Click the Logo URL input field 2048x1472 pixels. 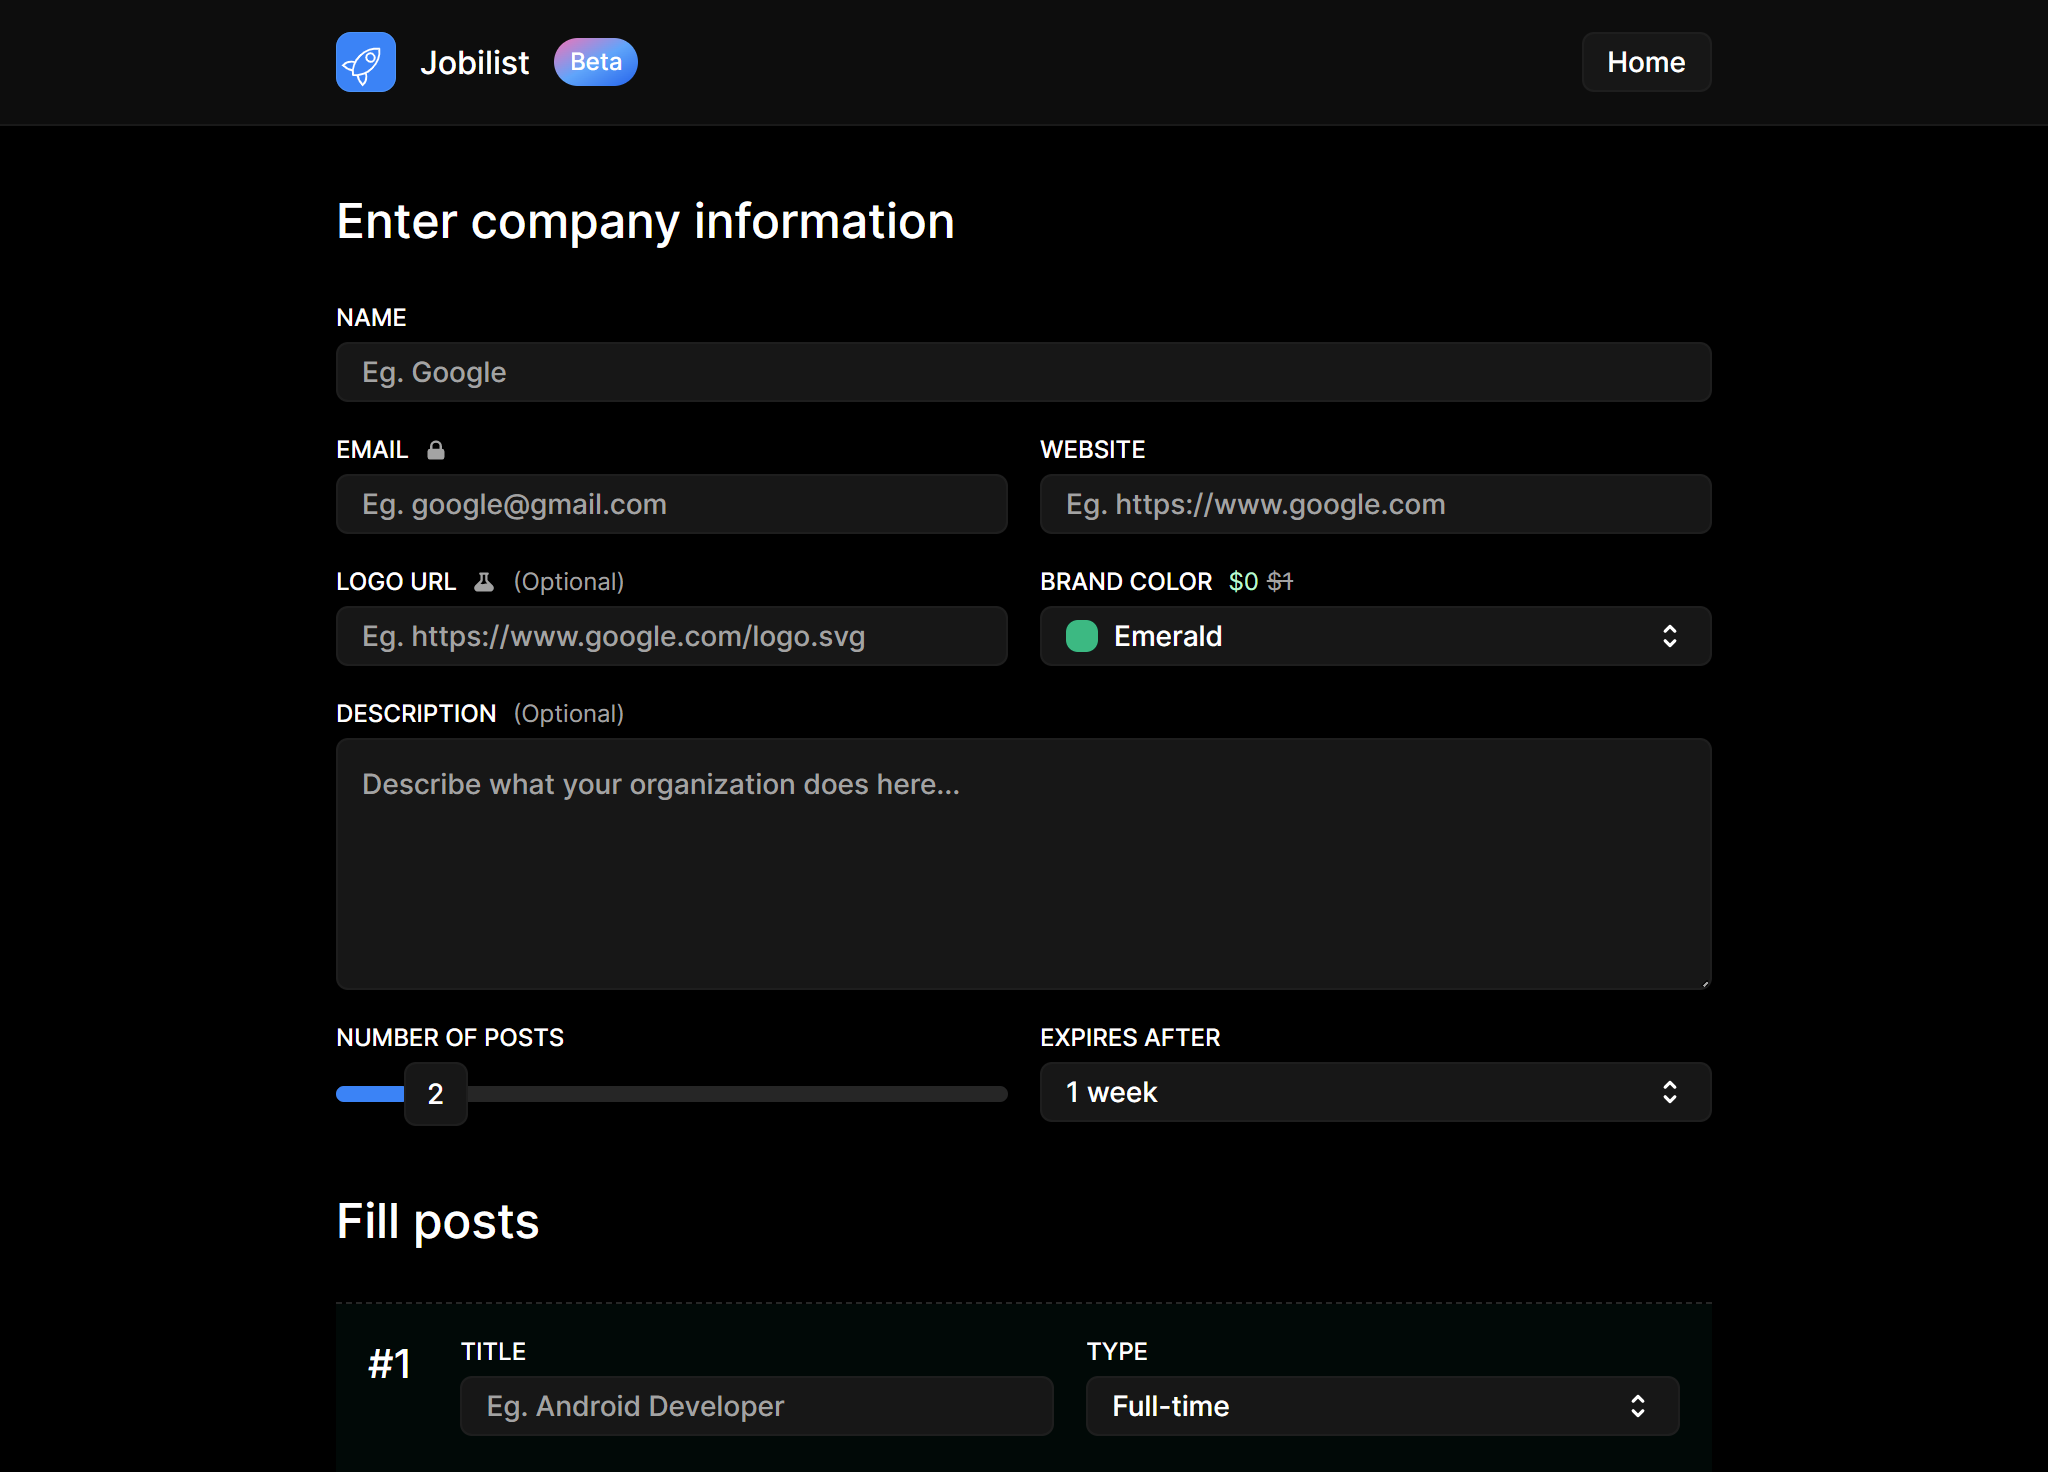[x=671, y=636]
